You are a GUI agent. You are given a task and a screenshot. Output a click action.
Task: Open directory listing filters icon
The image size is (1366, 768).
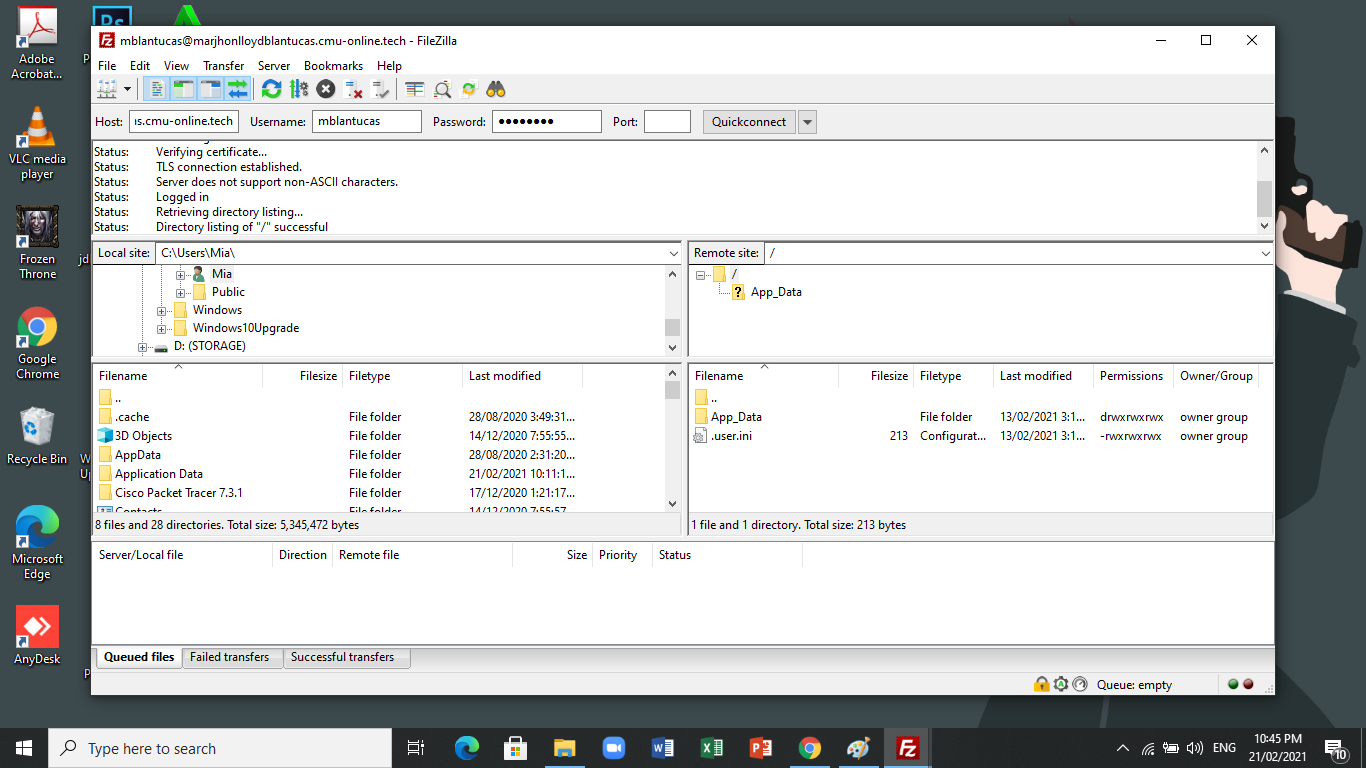414,90
